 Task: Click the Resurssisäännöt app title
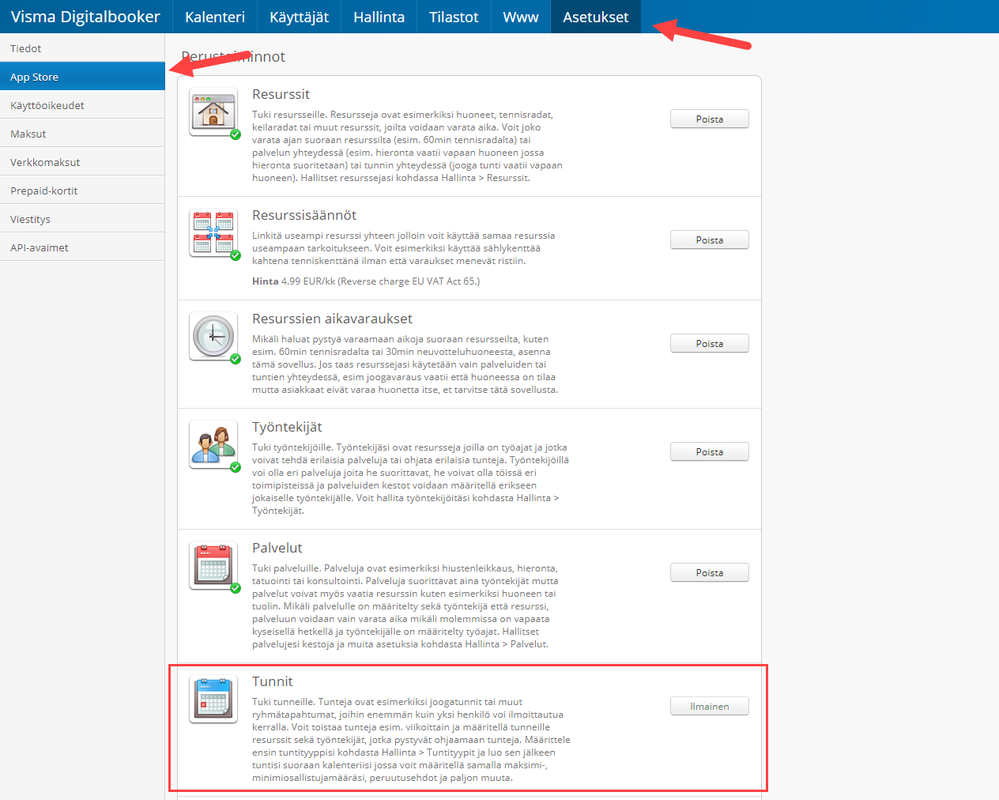click(304, 215)
